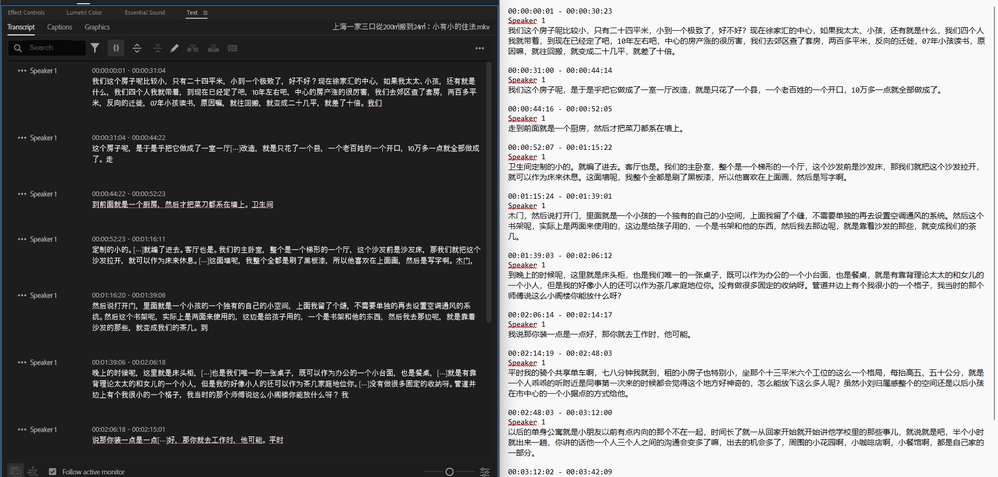The height and width of the screenshot is (477, 998).
Task: Click Speaker 1 label on the 00:02:06:18 segment
Action: click(43, 430)
